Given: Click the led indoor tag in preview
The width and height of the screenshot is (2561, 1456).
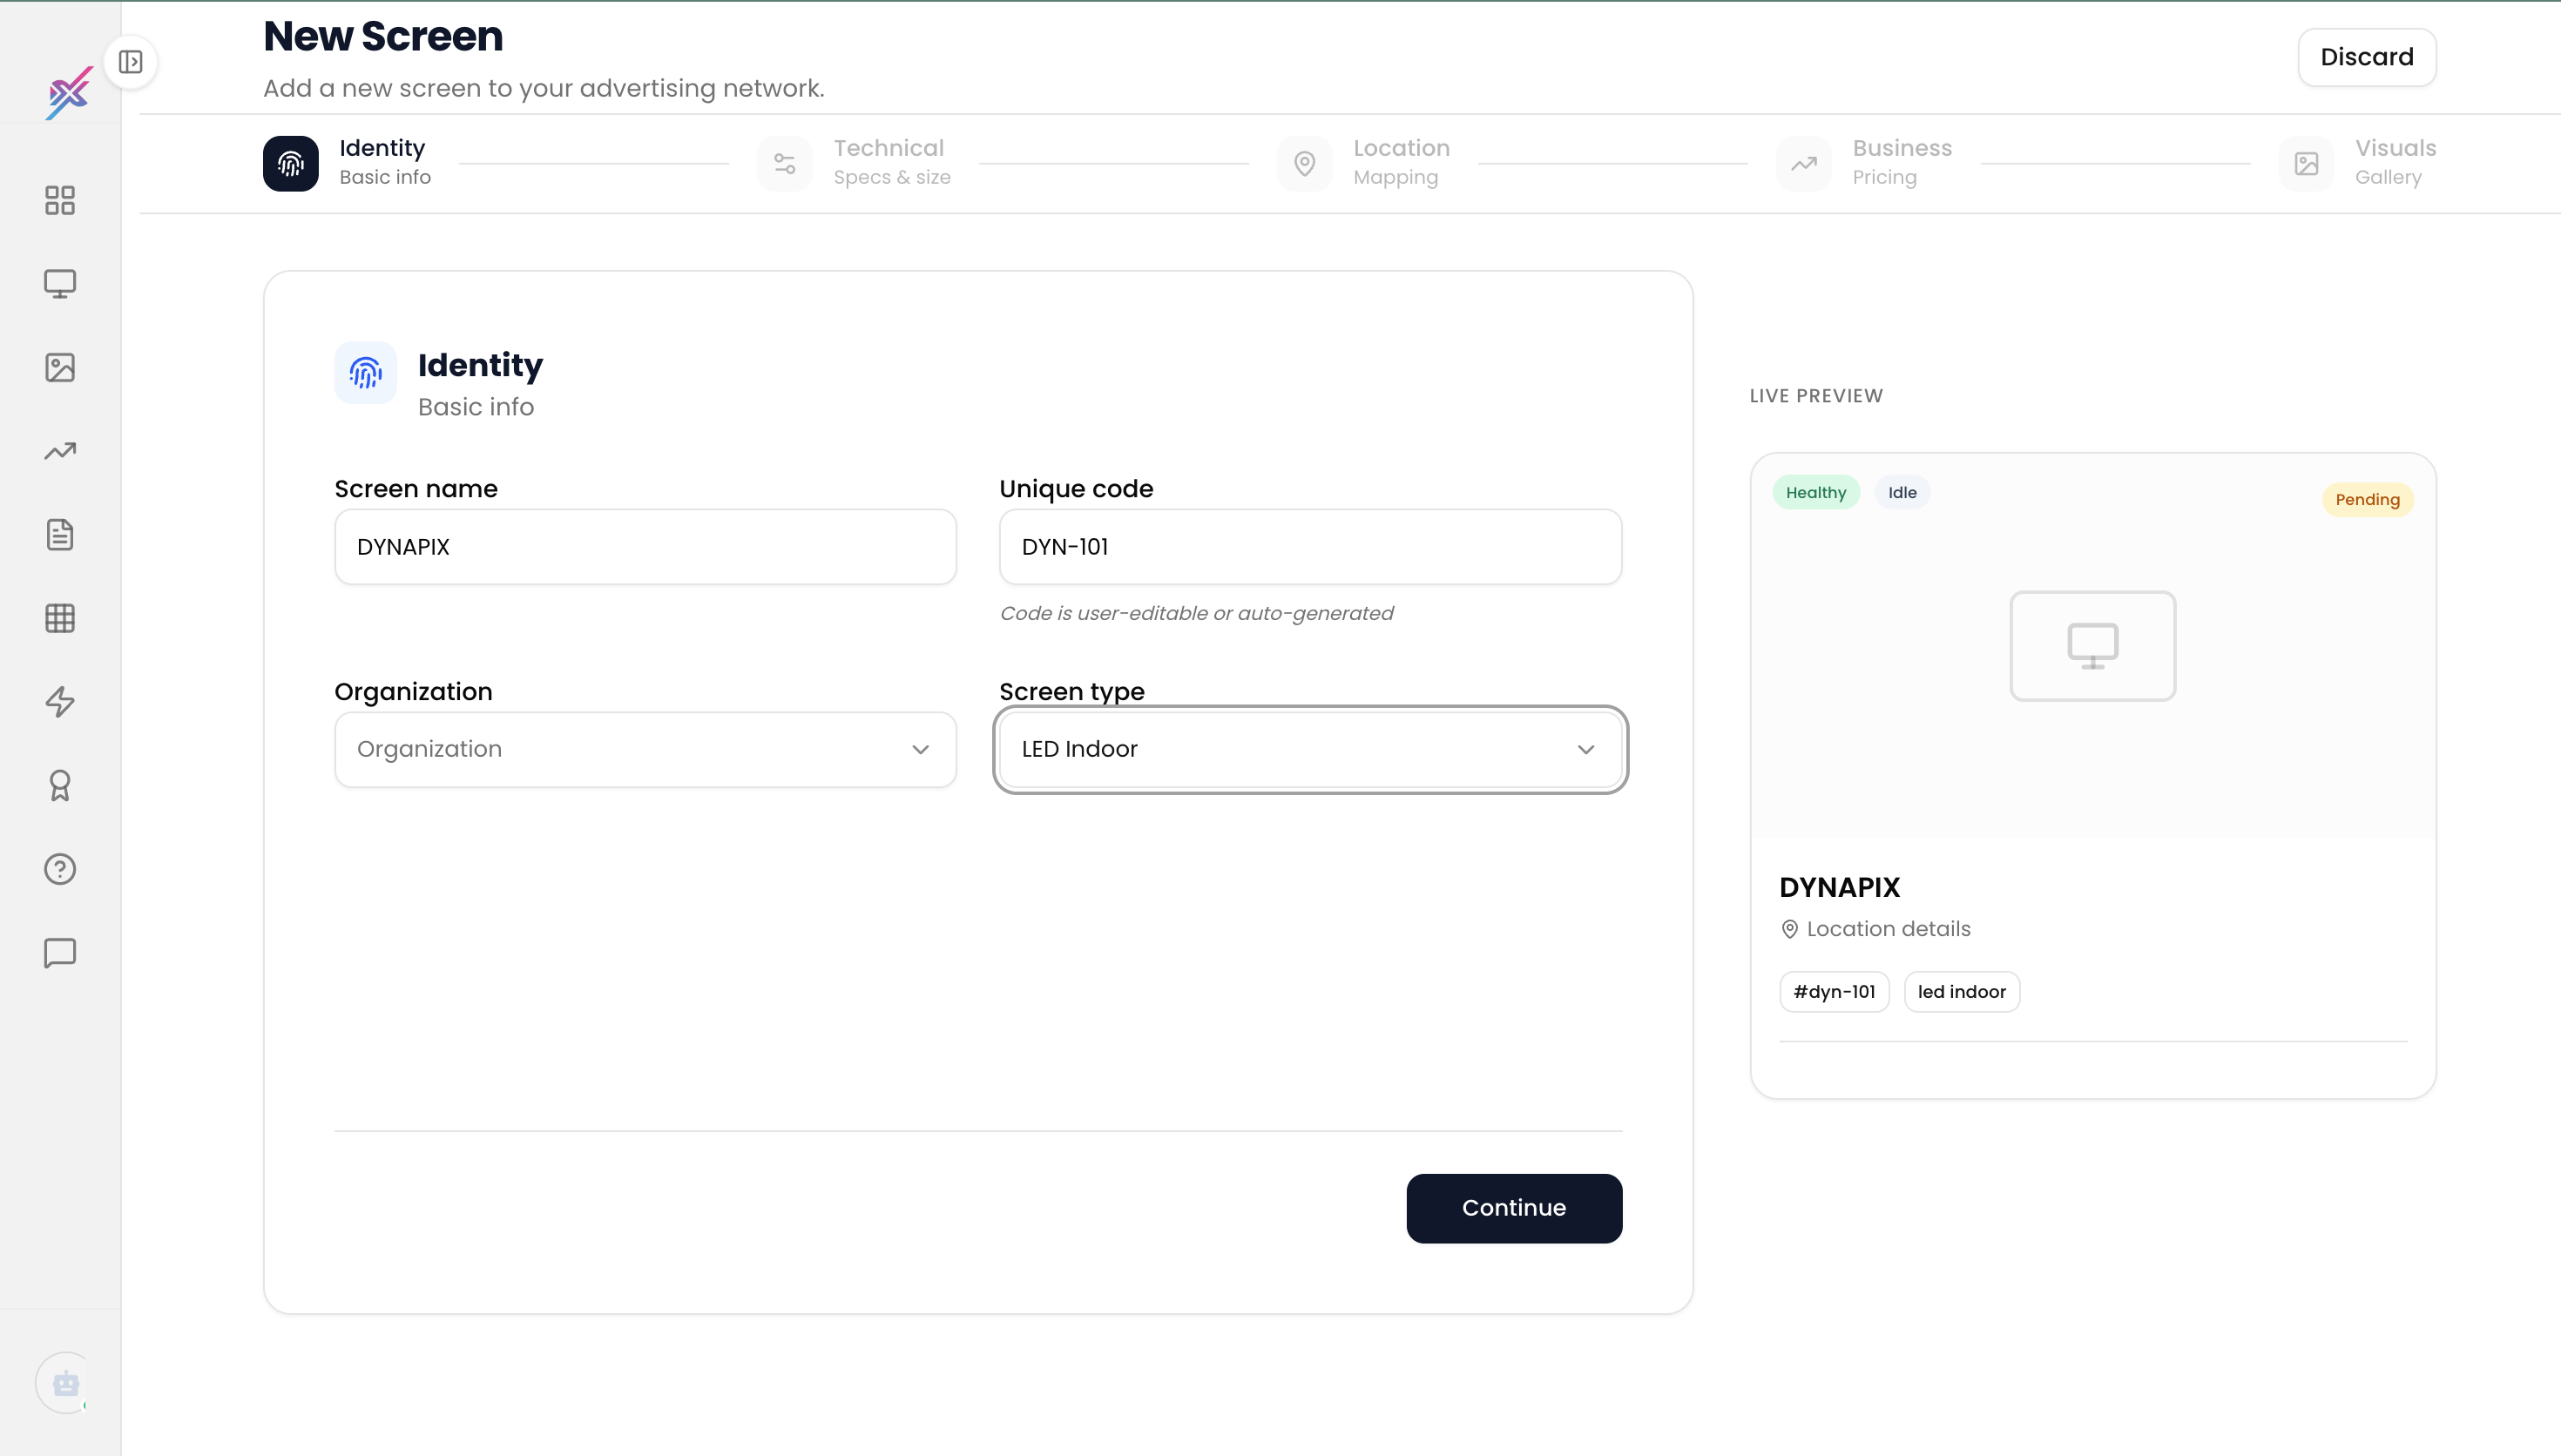Looking at the screenshot, I should [x=1962, y=992].
